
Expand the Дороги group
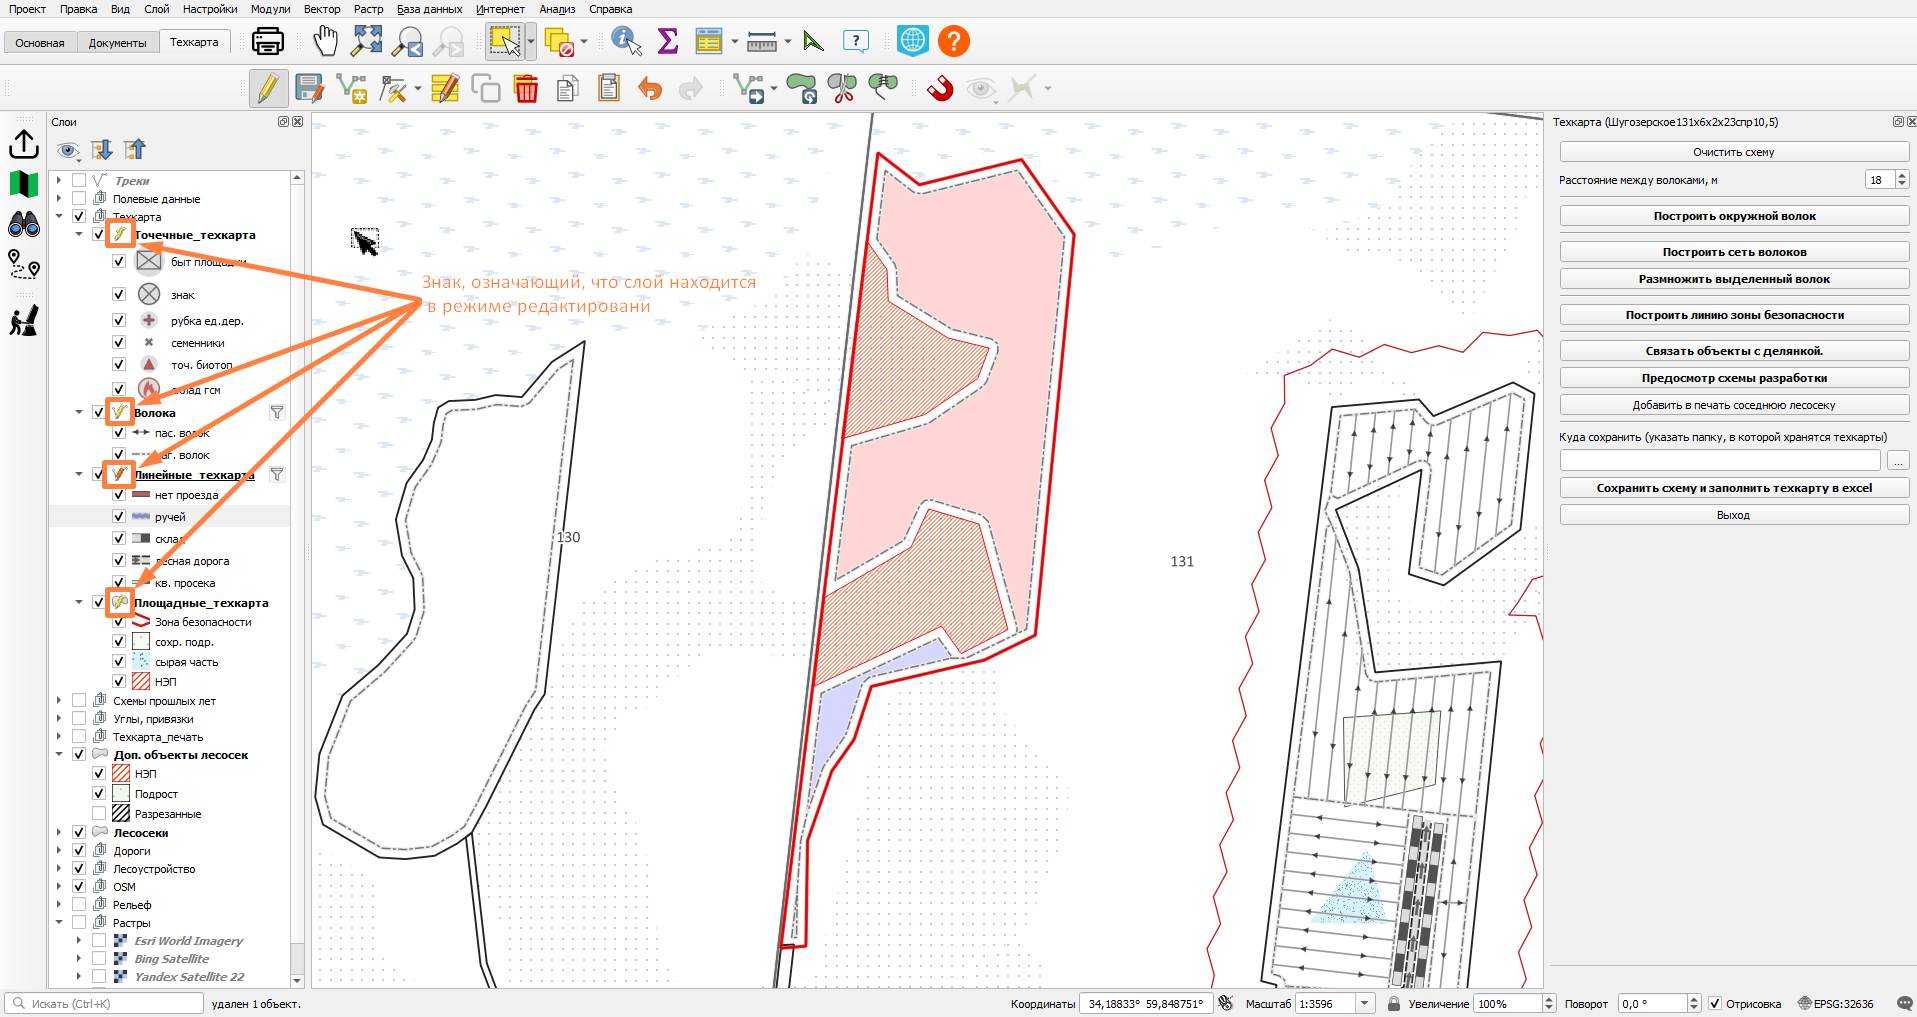[x=59, y=850]
